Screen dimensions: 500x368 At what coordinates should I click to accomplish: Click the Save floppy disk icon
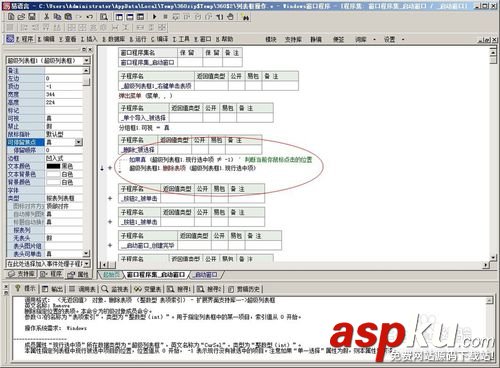(x=32, y=16)
